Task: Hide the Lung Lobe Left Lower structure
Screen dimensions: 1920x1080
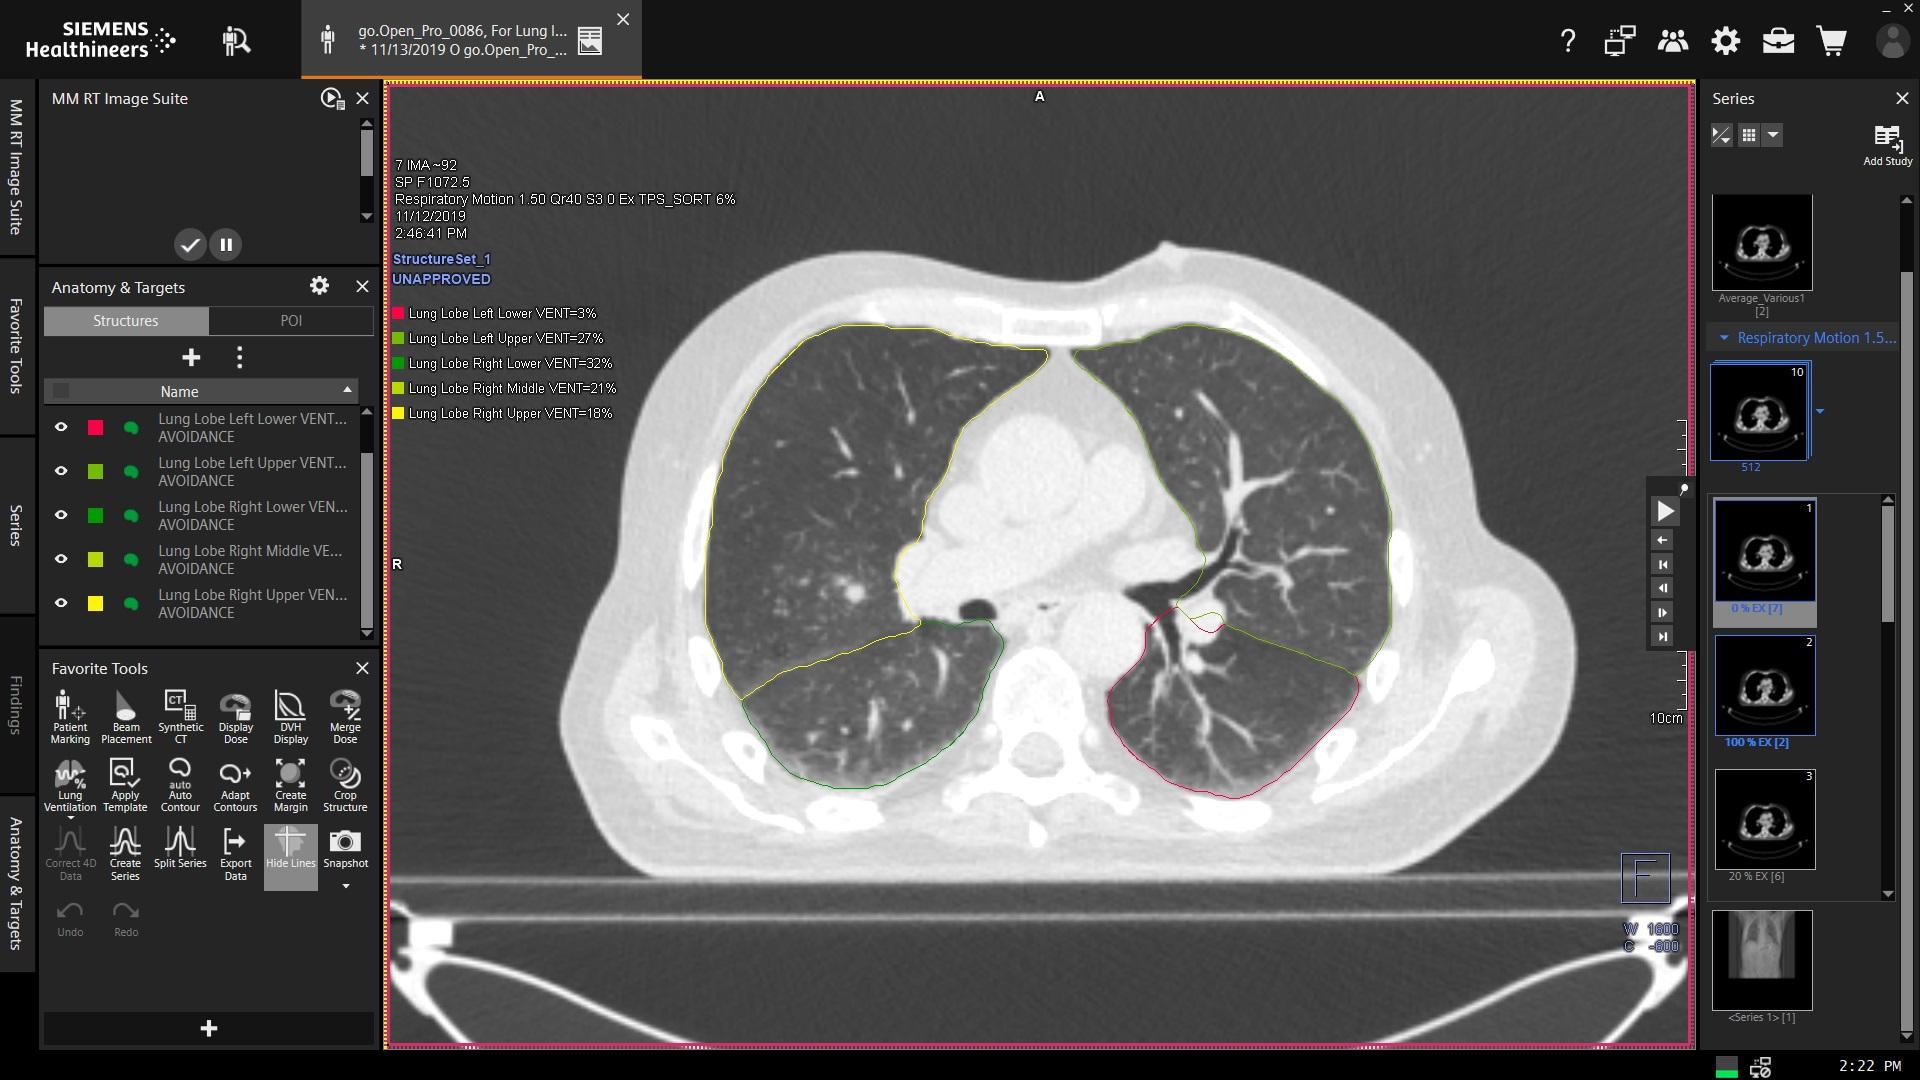Action: [61, 427]
